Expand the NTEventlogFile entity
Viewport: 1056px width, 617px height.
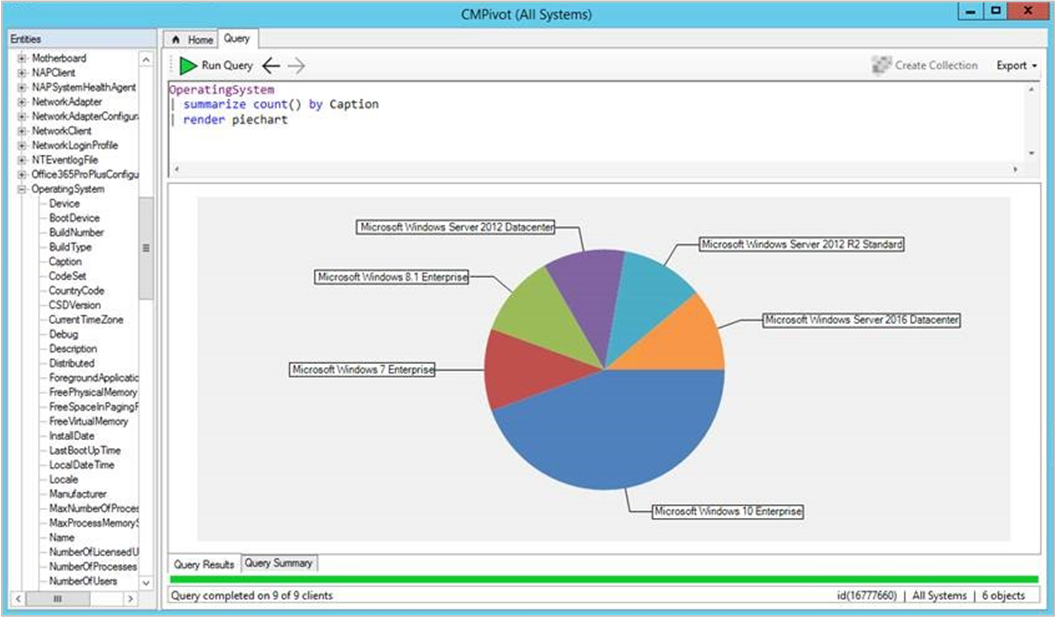pos(22,159)
